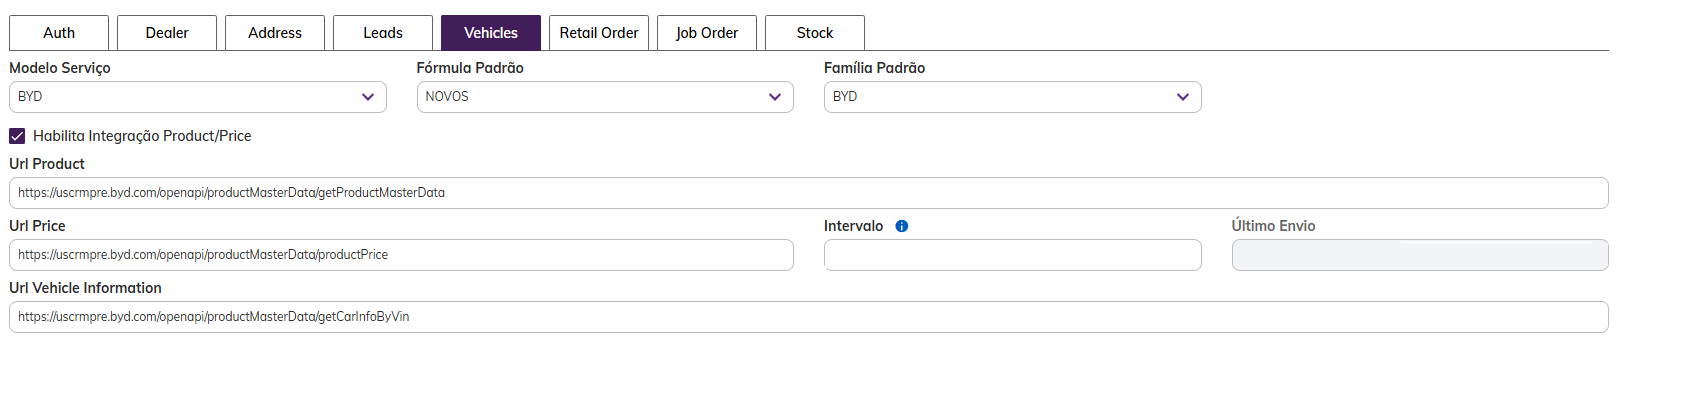Screen dimensions: 1686x410
Task: Click the empty Intervalo input field
Action: [x=1012, y=255]
